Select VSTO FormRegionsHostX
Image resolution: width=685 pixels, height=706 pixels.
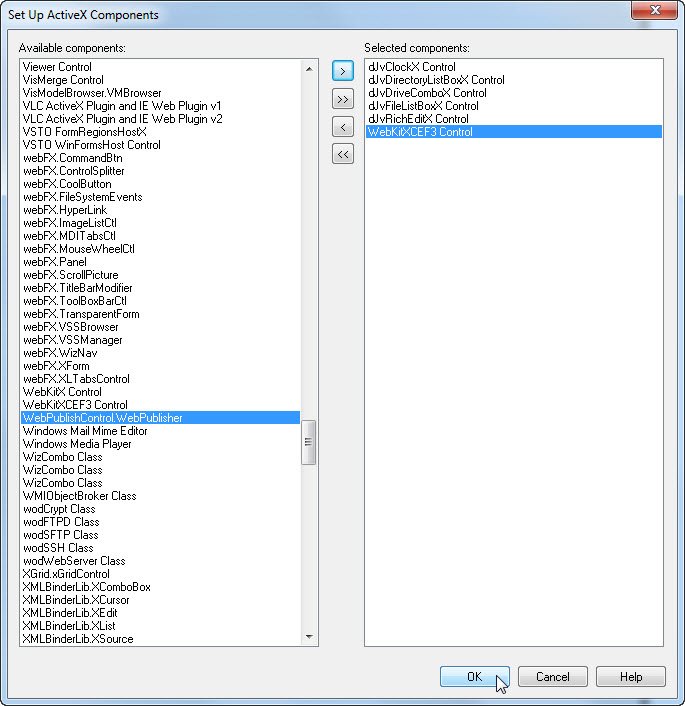[160, 132]
